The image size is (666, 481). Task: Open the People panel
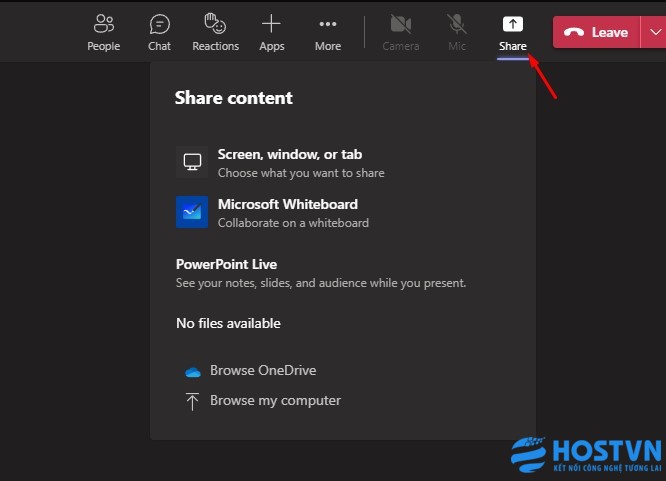[x=104, y=33]
